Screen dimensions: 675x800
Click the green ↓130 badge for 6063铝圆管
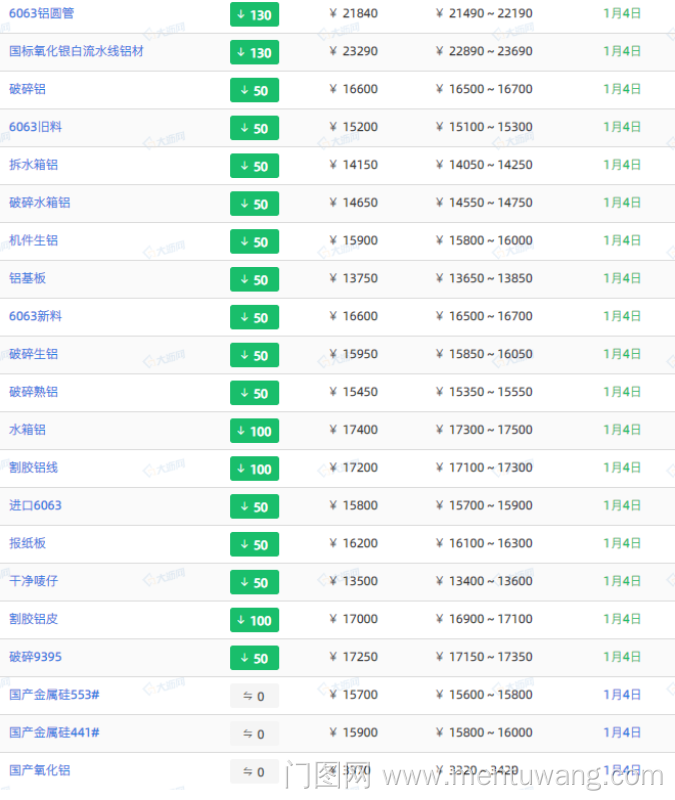pyautogui.click(x=254, y=15)
